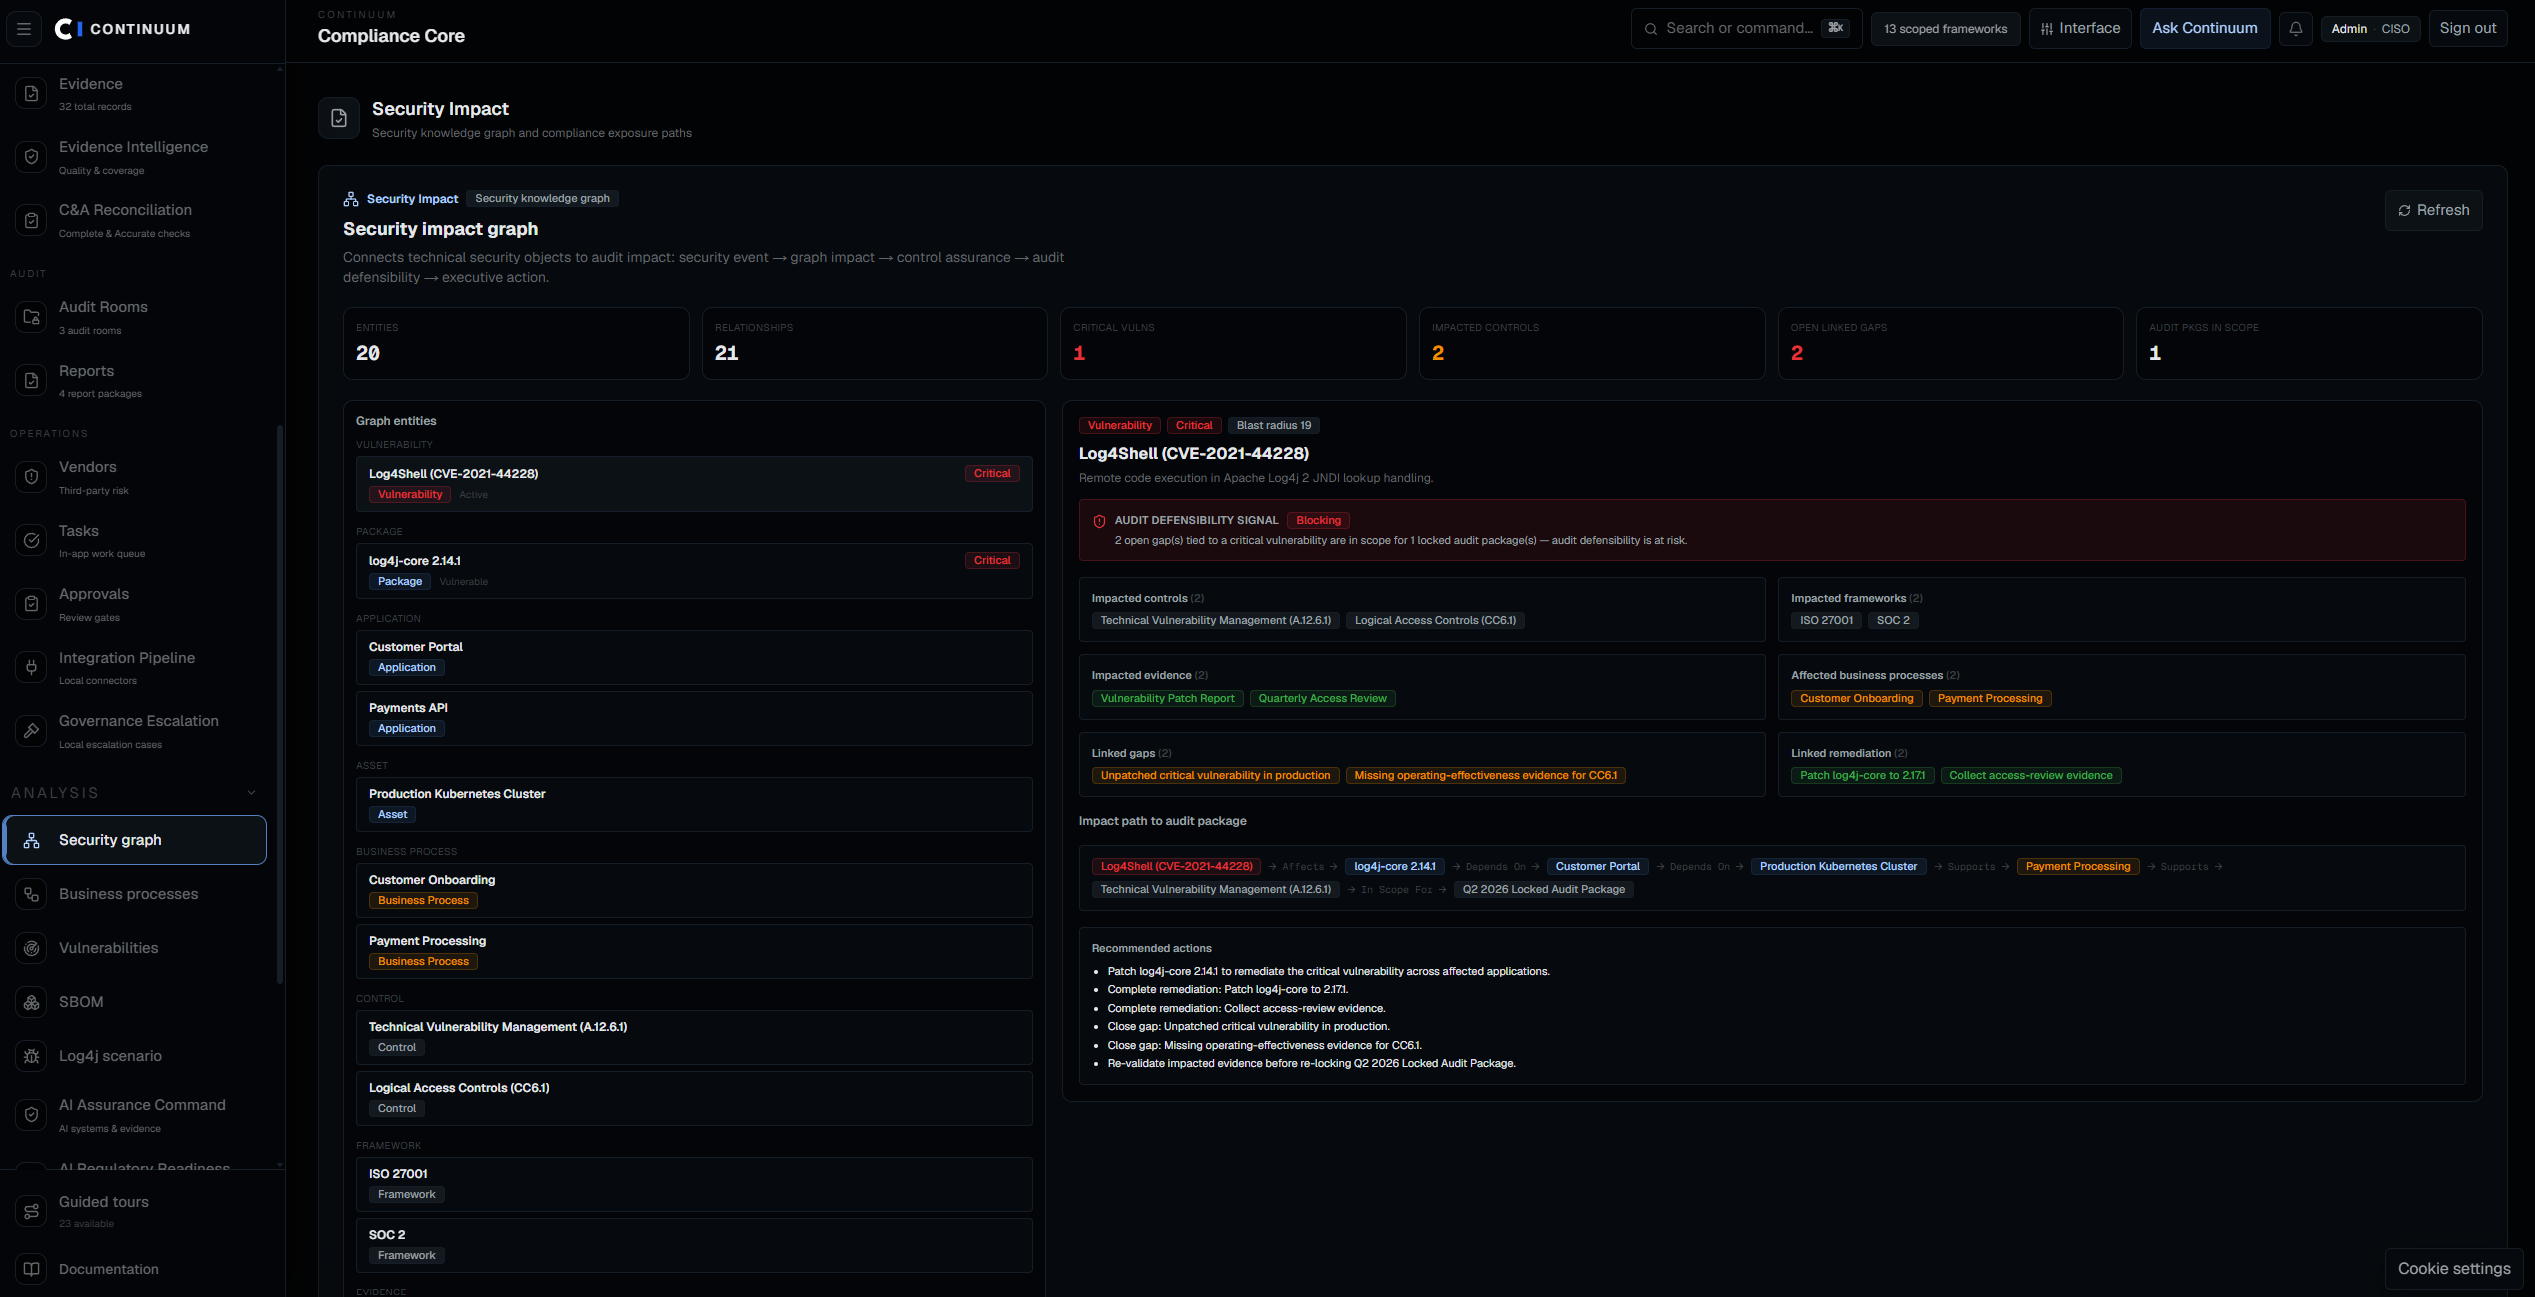Open the hamburger menu icon
This screenshot has height=1297, width=2535.
click(x=24, y=29)
